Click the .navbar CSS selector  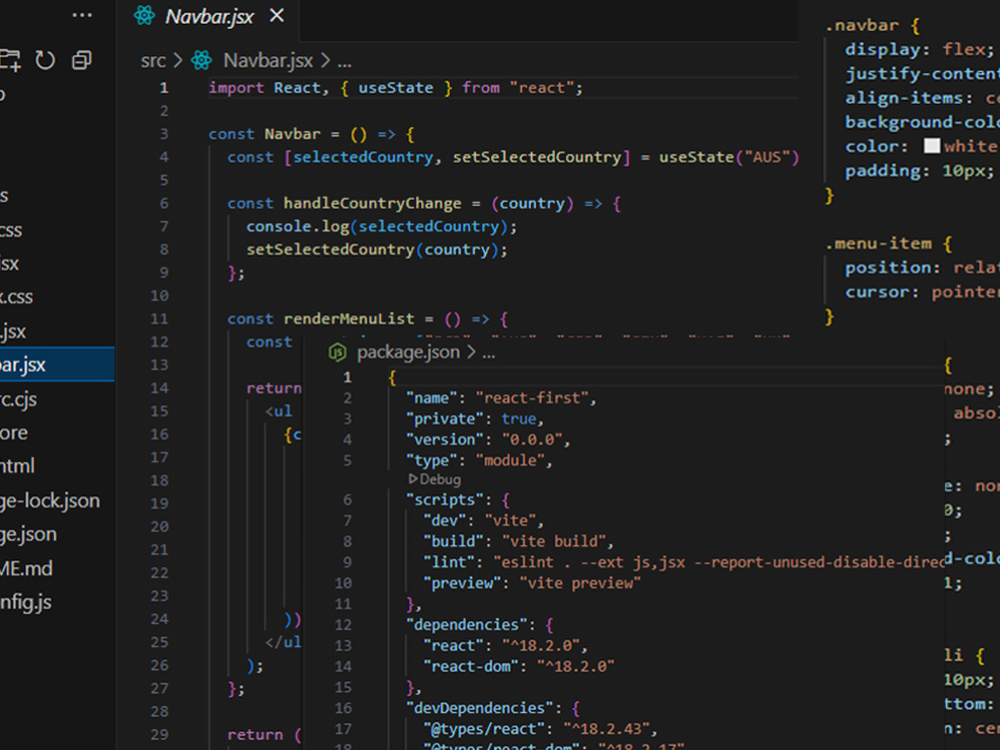[x=862, y=26]
